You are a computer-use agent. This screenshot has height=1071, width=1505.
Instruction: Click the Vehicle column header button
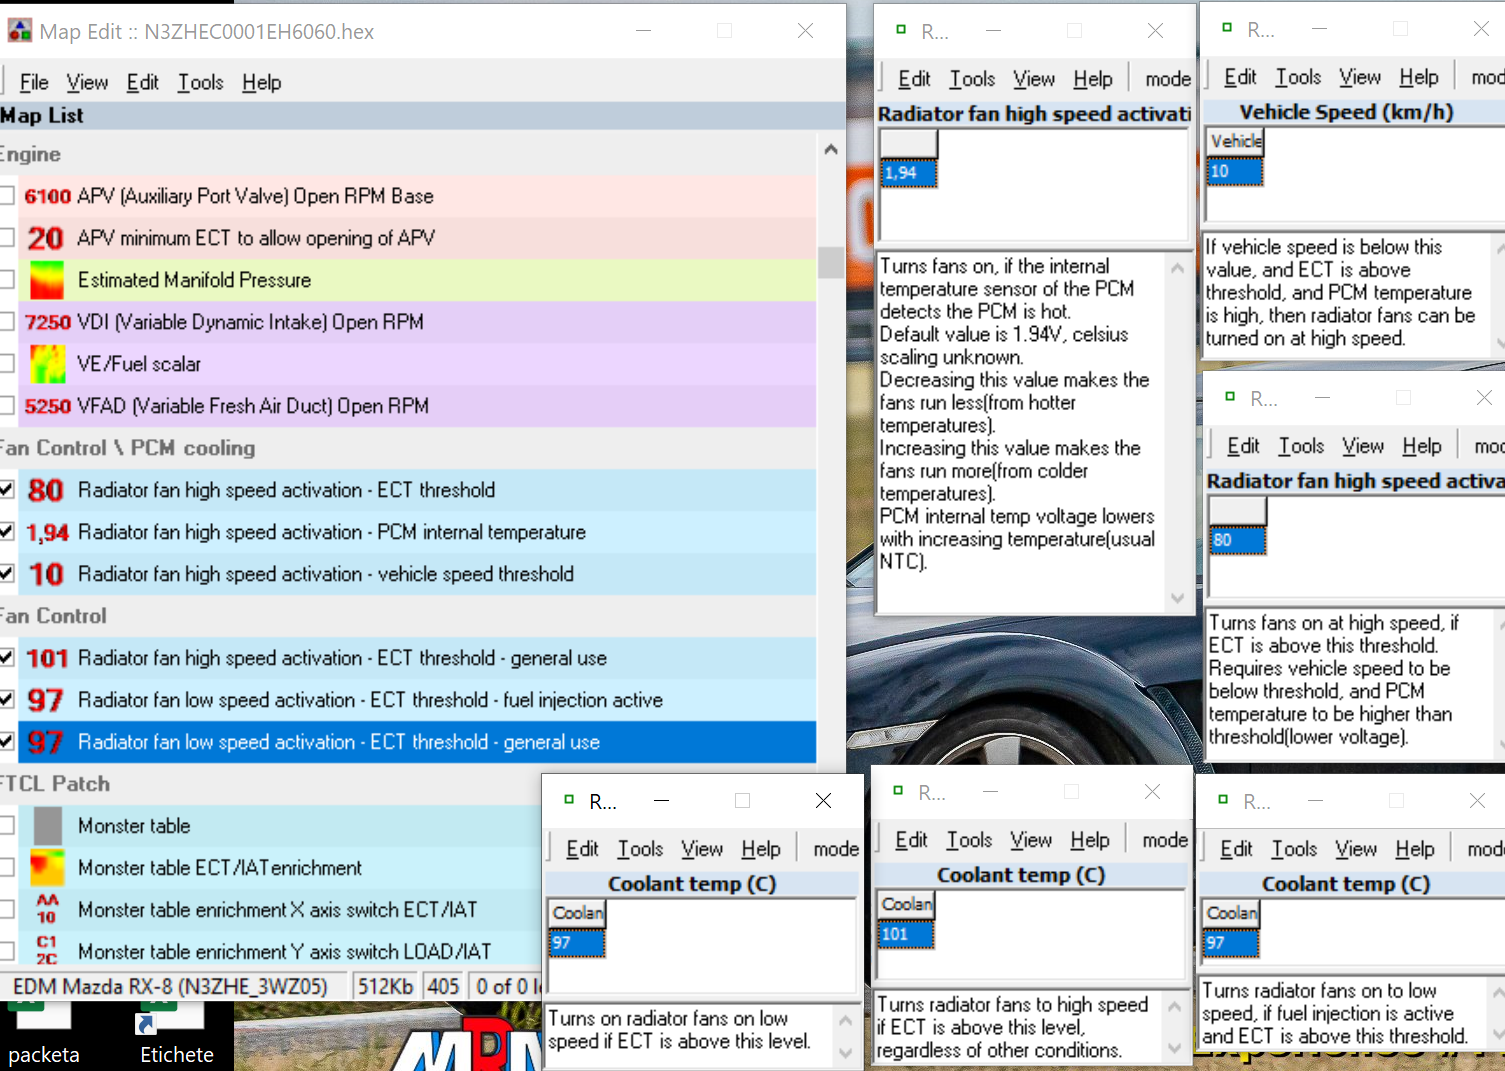(1235, 142)
